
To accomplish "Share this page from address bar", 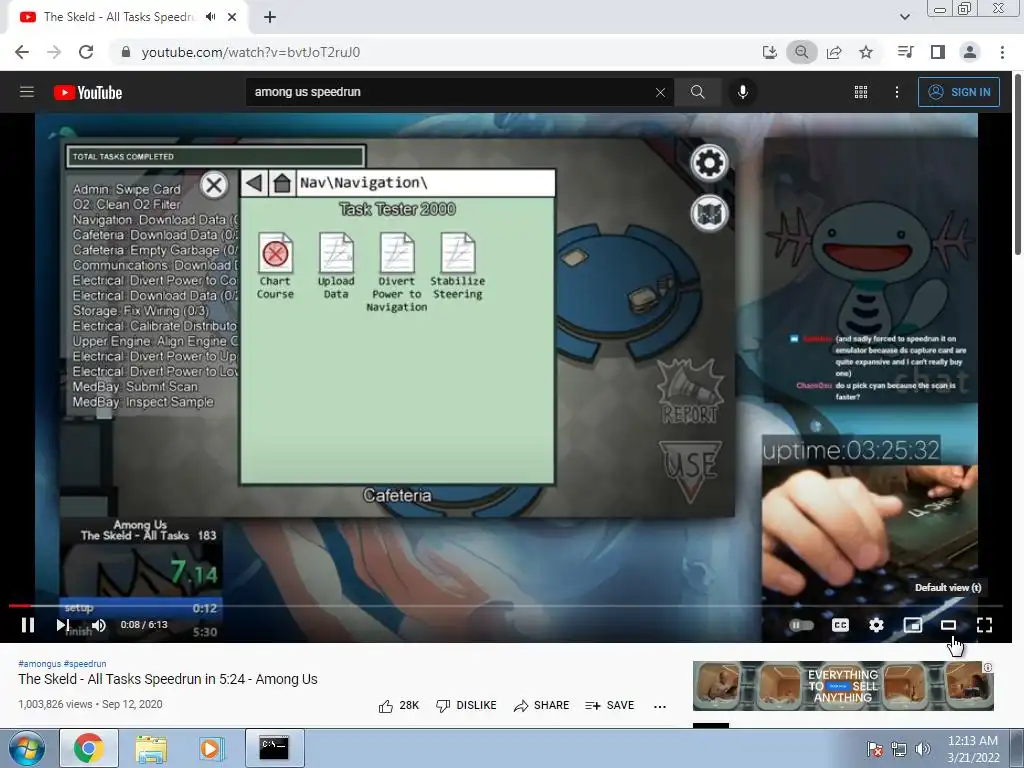I will click(834, 52).
